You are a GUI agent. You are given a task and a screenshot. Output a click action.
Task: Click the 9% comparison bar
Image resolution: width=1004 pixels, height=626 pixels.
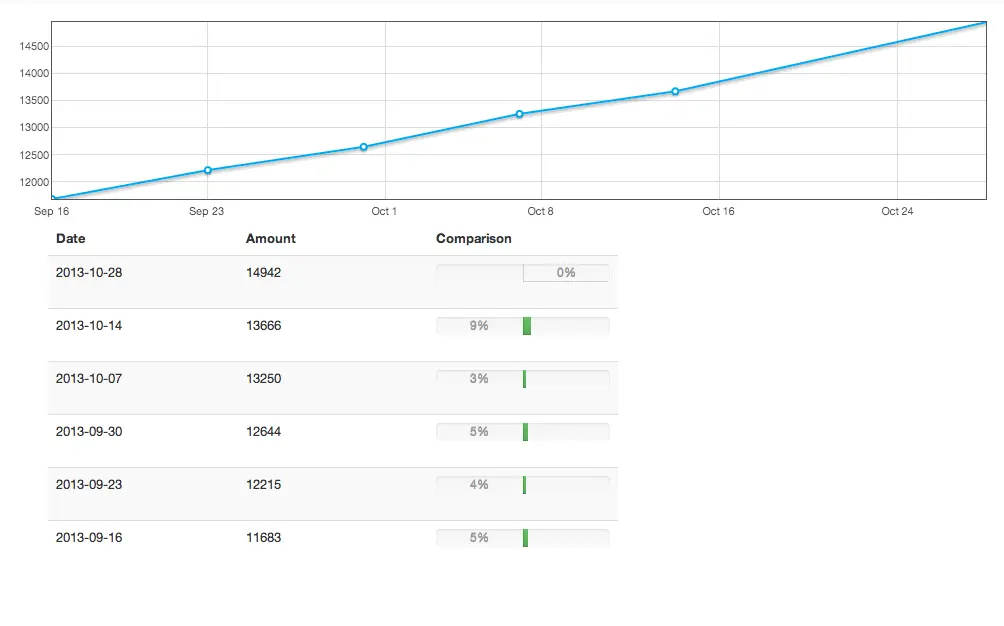coord(522,325)
